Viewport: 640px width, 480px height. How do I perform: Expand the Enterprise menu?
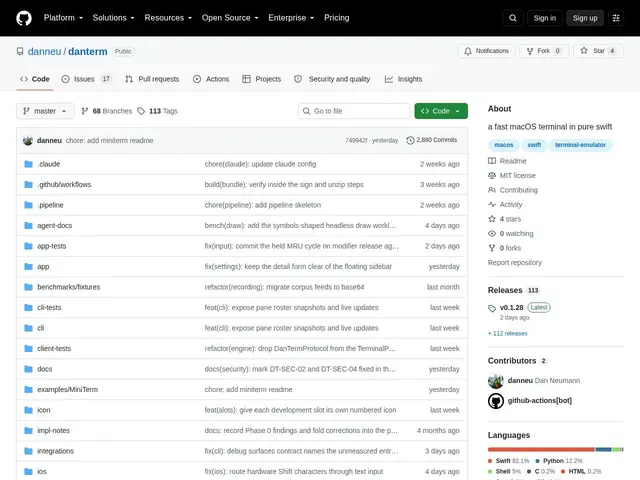[x=291, y=18]
